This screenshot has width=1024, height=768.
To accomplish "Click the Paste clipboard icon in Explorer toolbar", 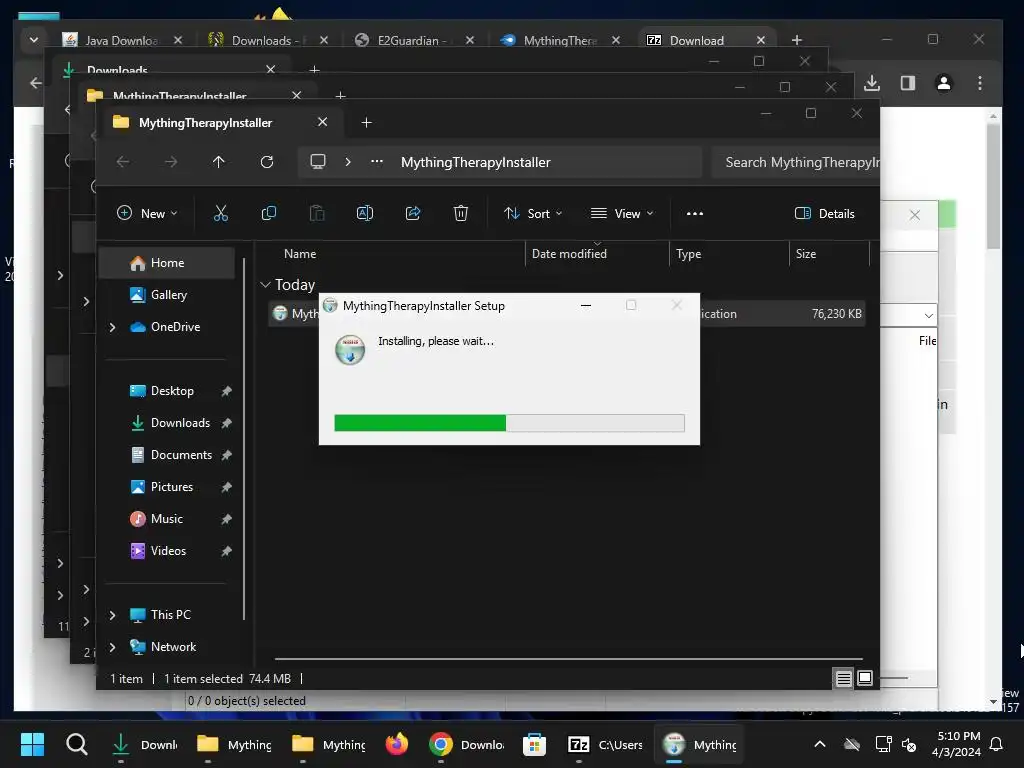I will point(317,214).
